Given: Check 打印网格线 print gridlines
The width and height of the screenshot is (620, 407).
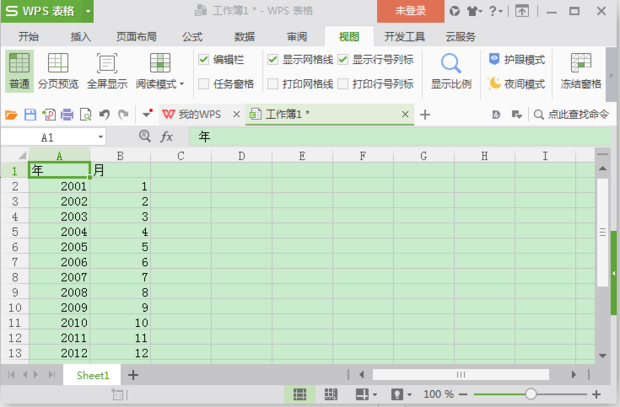Looking at the screenshot, I should (273, 84).
